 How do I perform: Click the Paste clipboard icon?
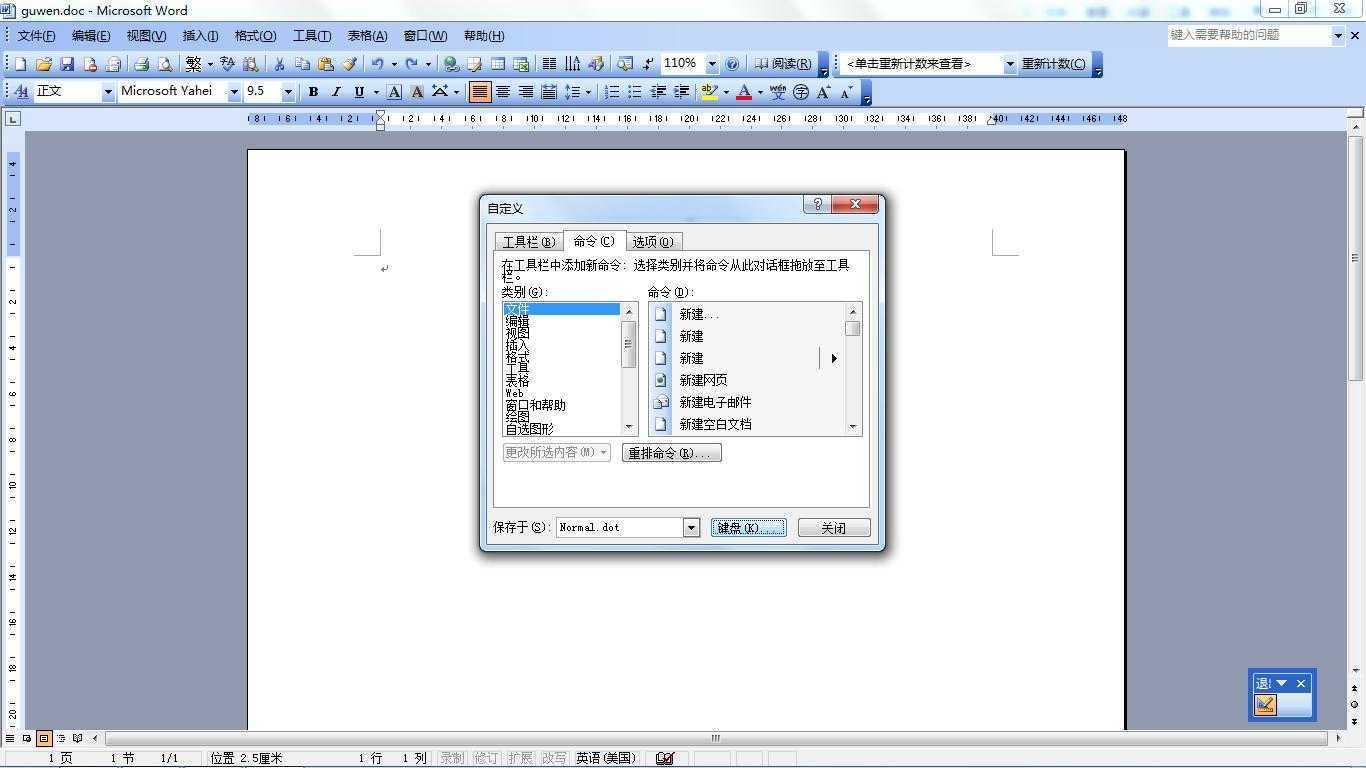[325, 64]
